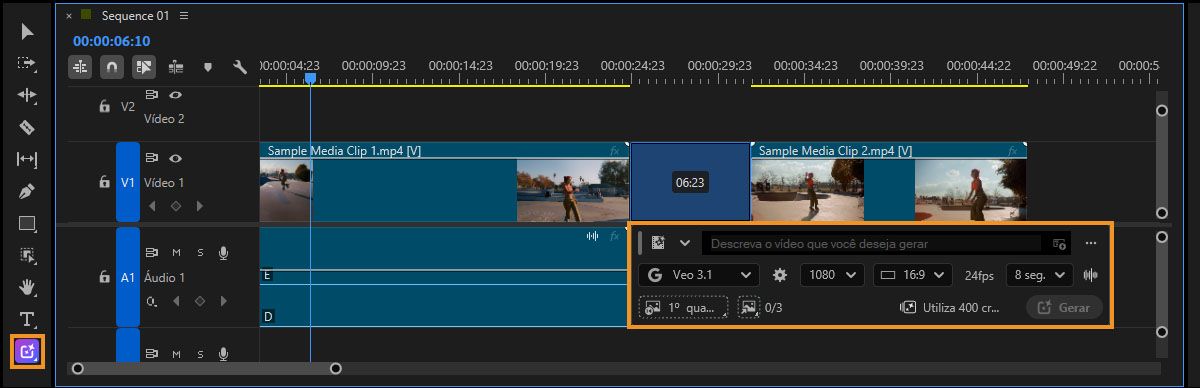
Task: Select the Type tool
Action: tap(27, 319)
